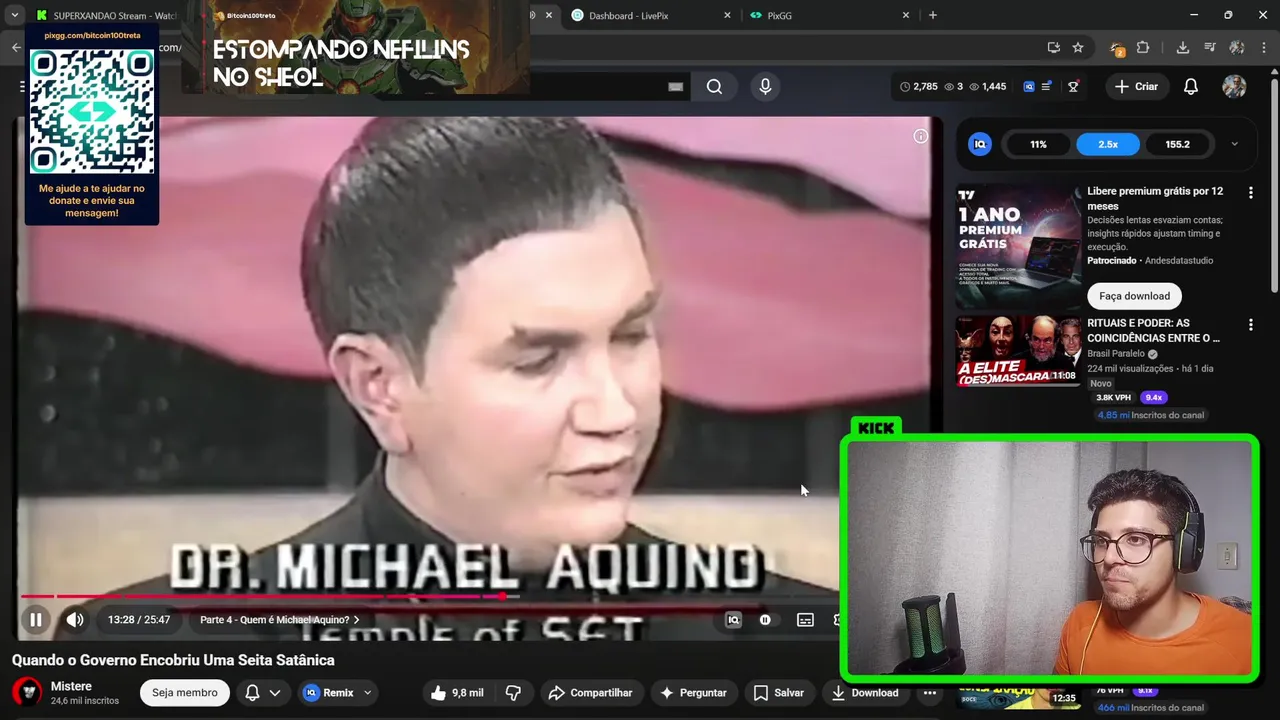1280x720 pixels.
Task: Open the Chrome Extensions puzzle icon
Action: point(1143,47)
